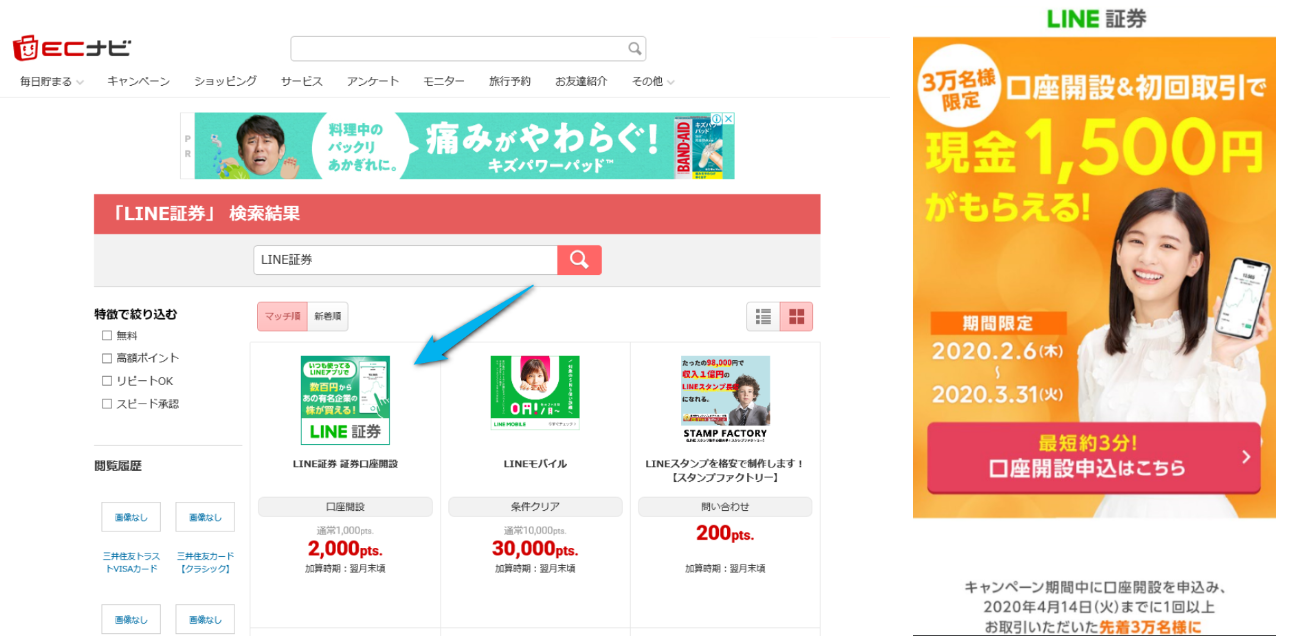1289x641 pixels.
Task: Open the LINEモバイル title link
Action: (535, 464)
